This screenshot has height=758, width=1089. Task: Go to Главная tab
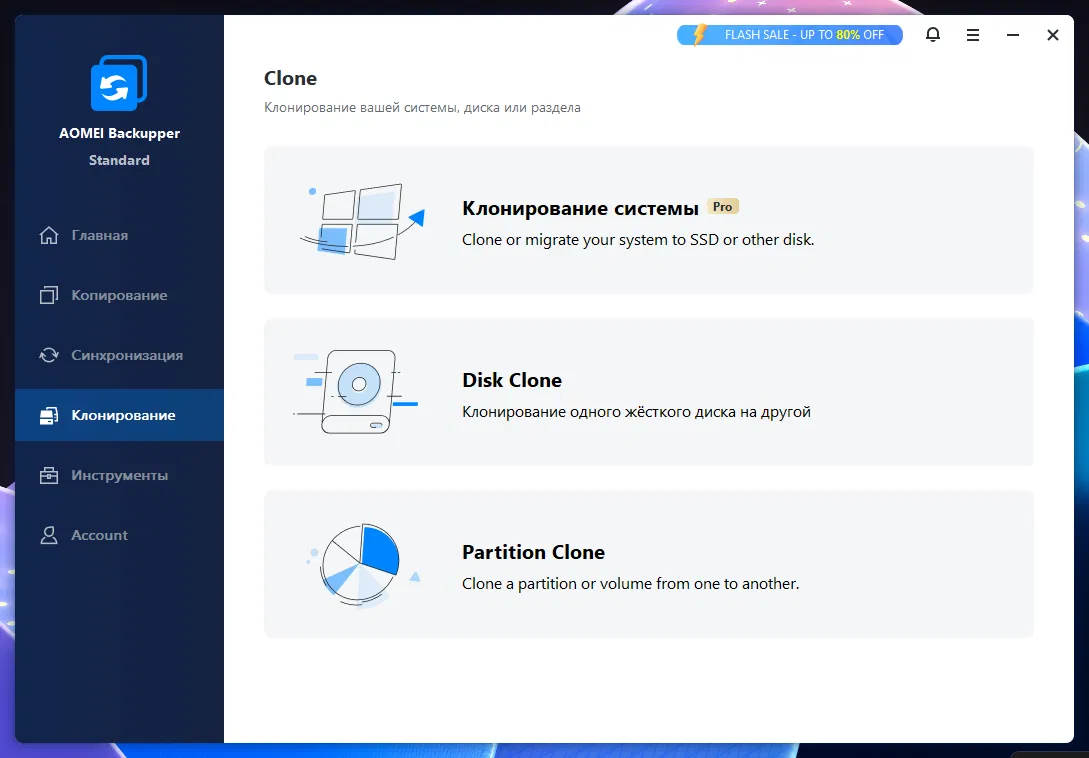click(119, 235)
